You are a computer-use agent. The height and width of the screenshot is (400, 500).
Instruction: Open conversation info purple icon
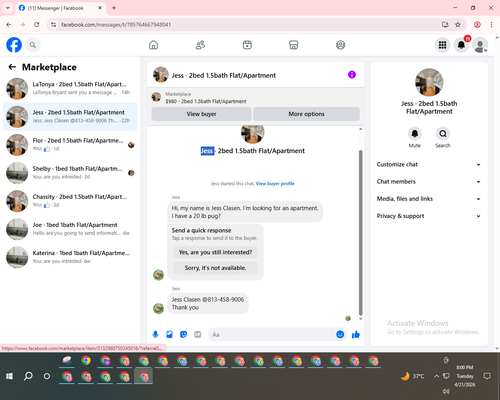click(352, 75)
